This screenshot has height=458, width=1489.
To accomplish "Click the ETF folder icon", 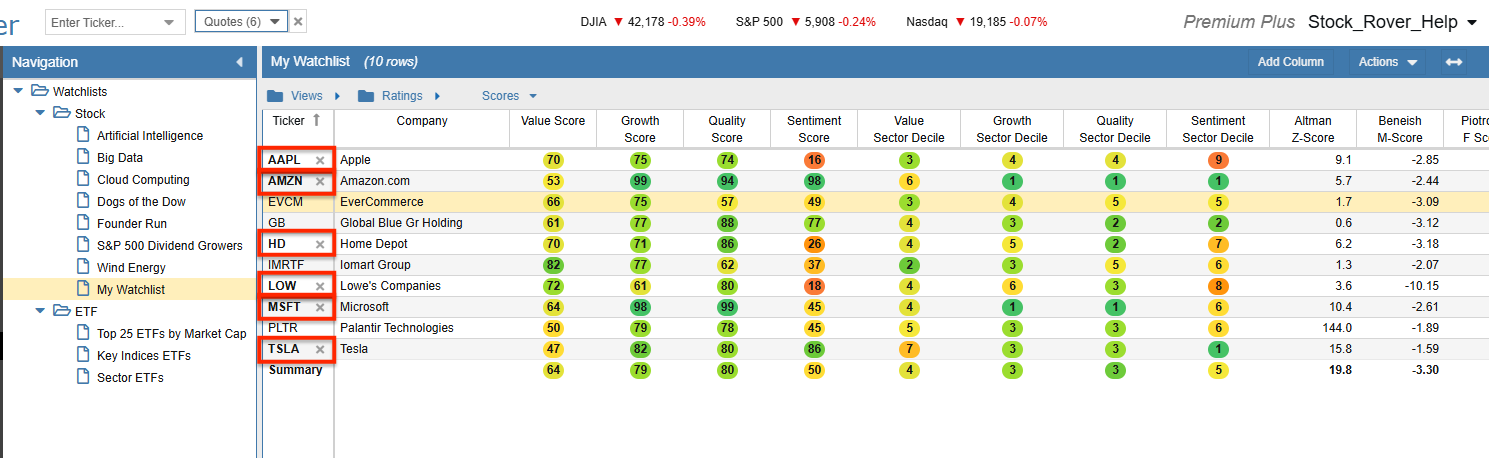I will (x=62, y=311).
